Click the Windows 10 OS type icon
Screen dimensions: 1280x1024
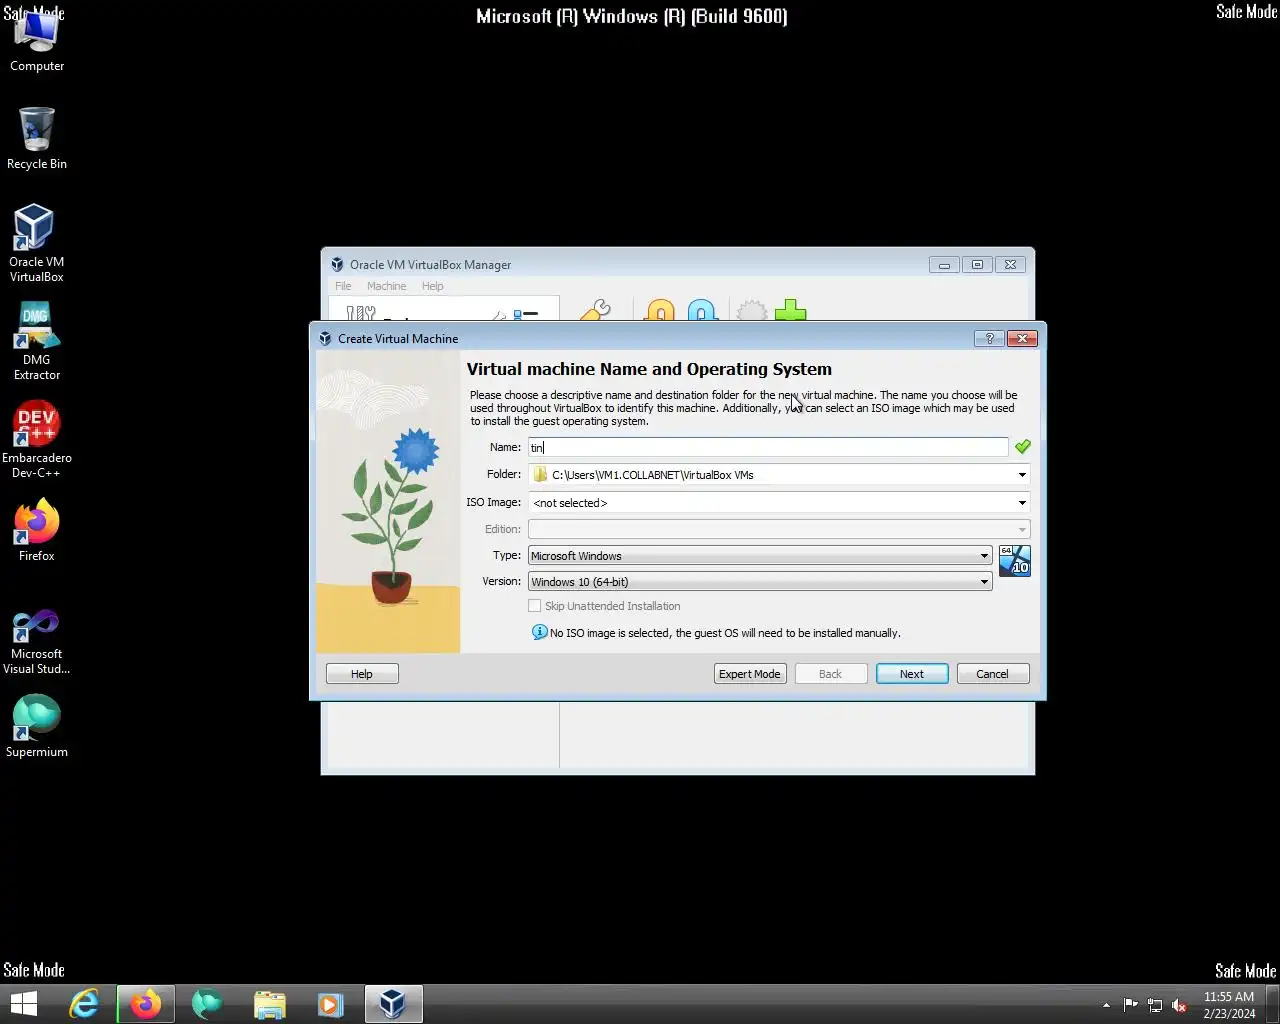point(1014,561)
